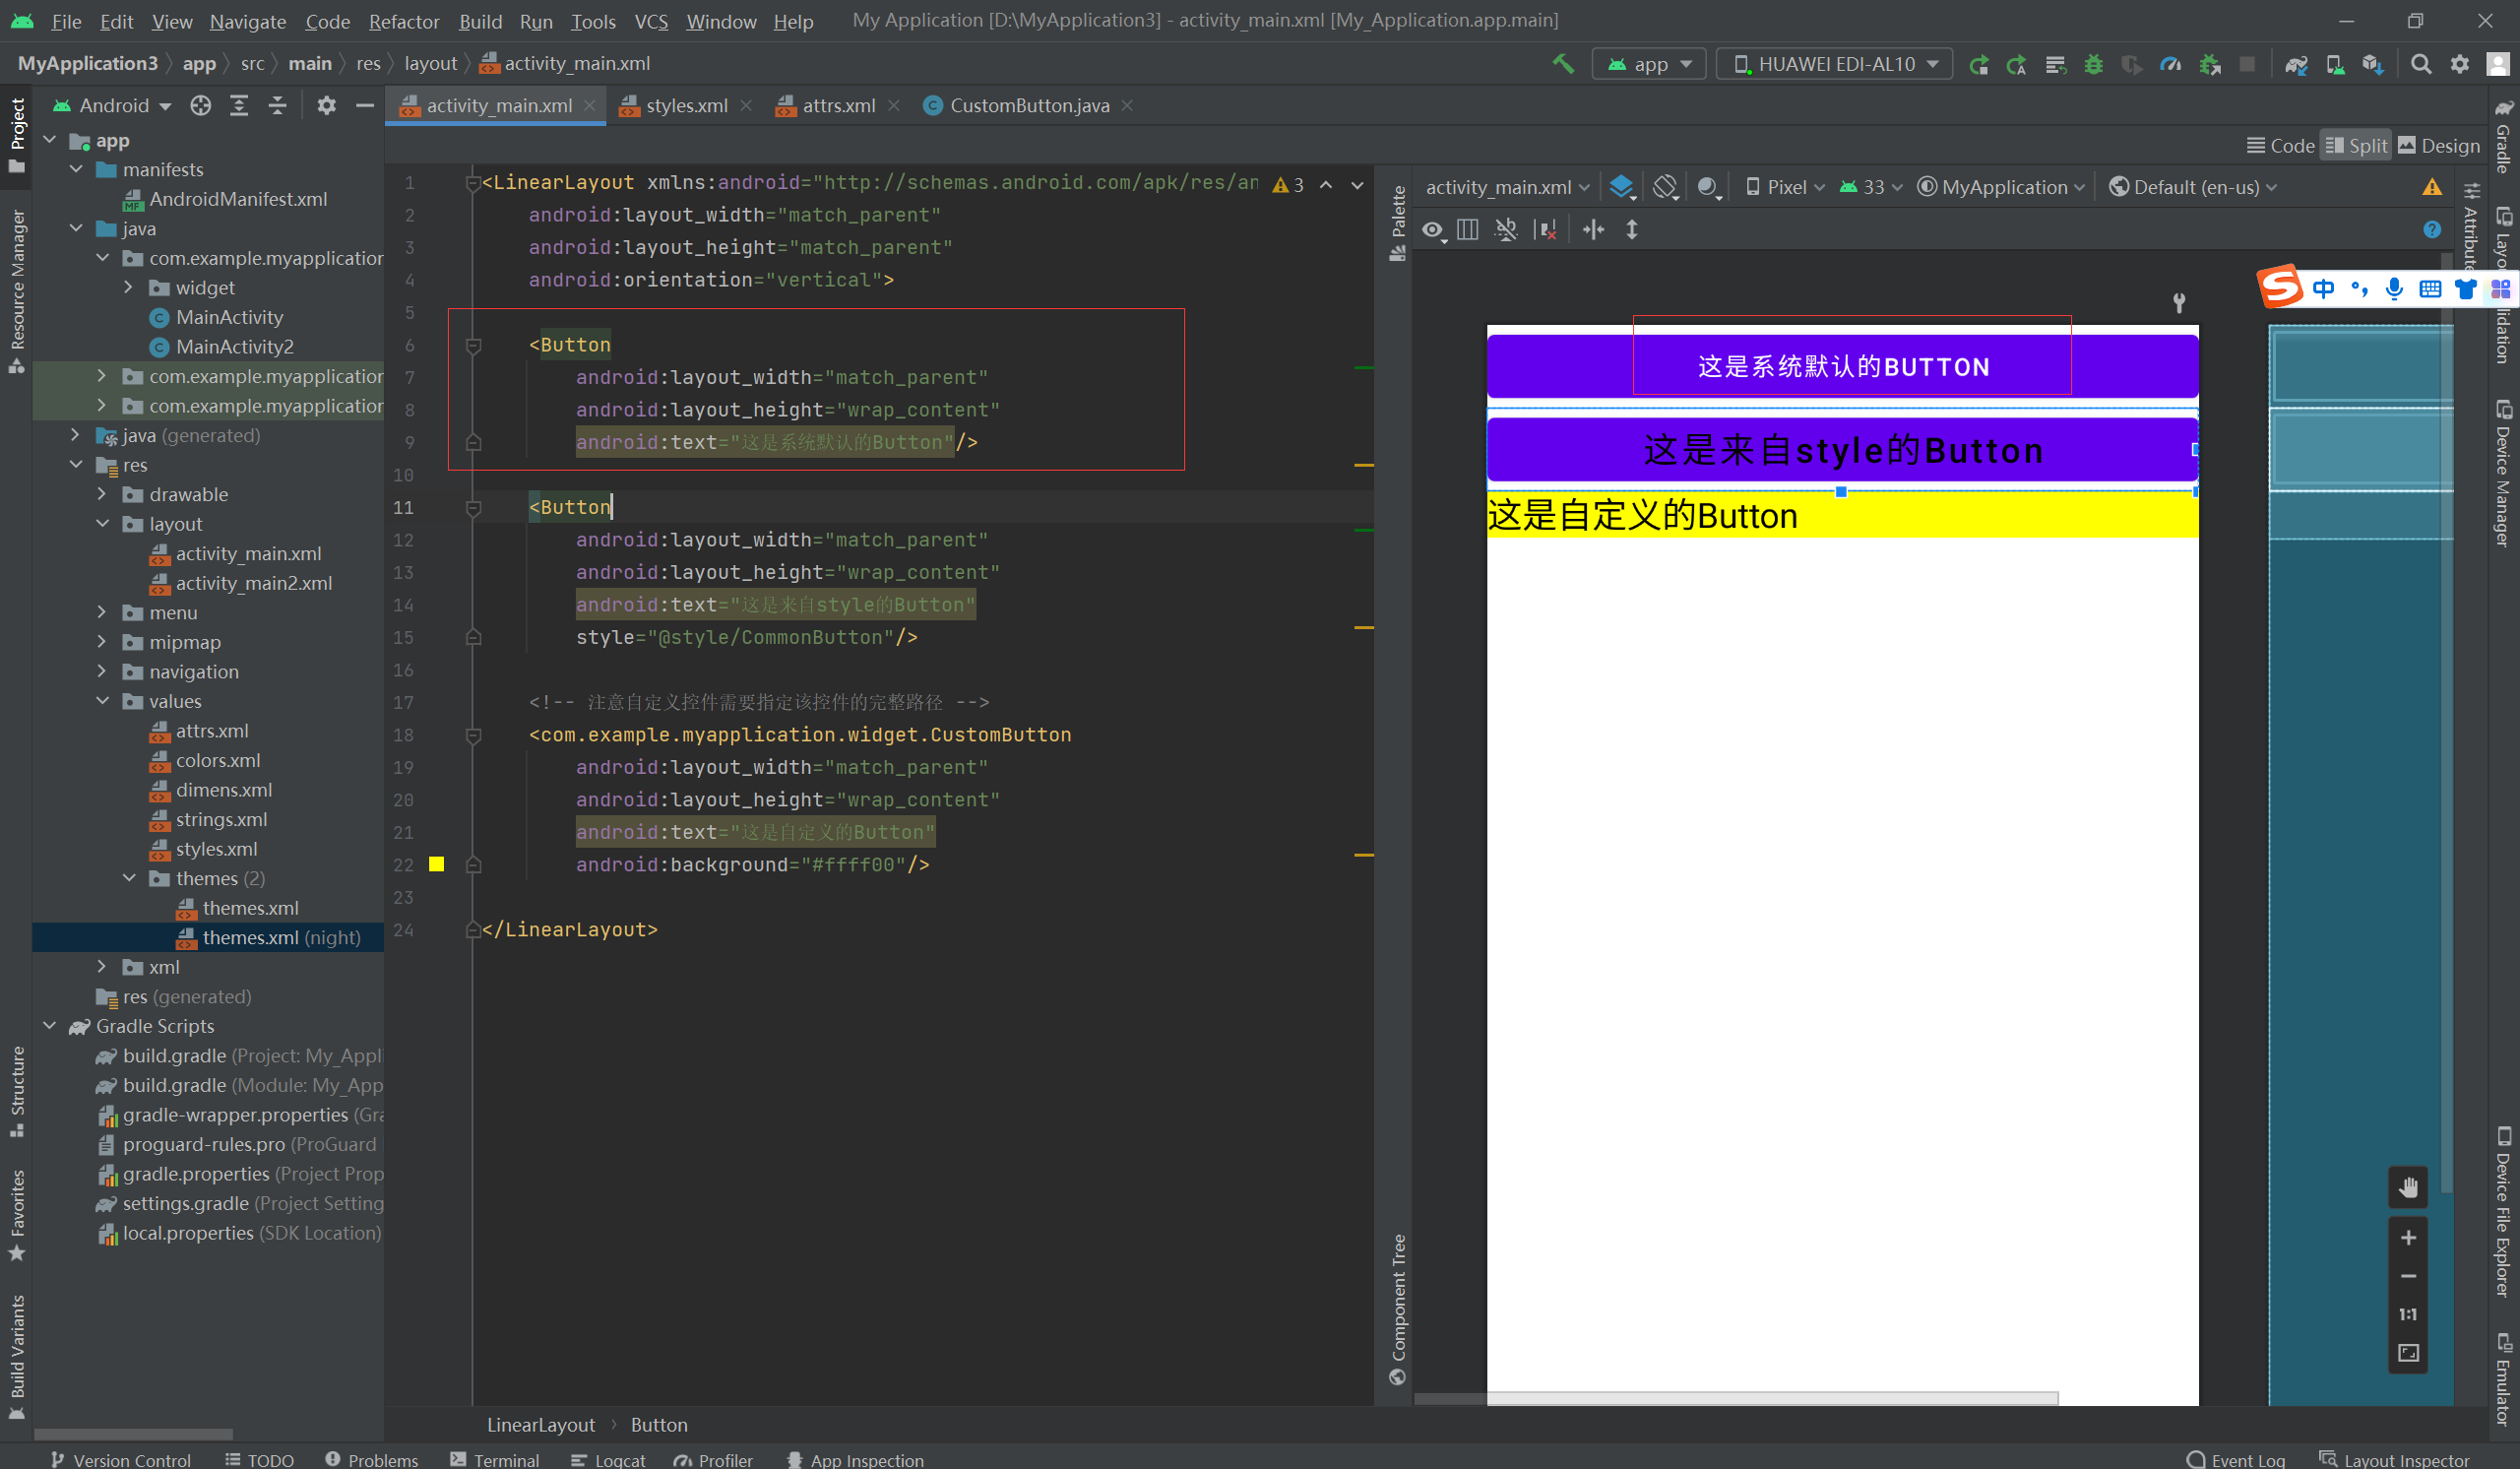
Task: Open the Version Control tool window
Action: point(120,1460)
